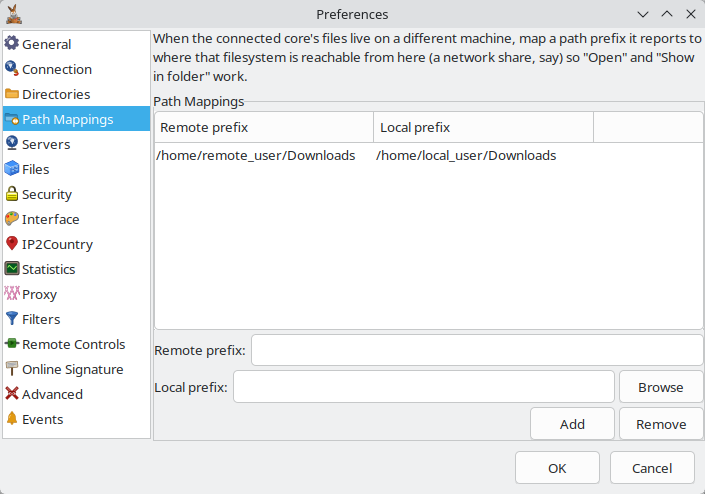Dismiss the dialog with Cancel
The image size is (705, 494).
pos(652,468)
